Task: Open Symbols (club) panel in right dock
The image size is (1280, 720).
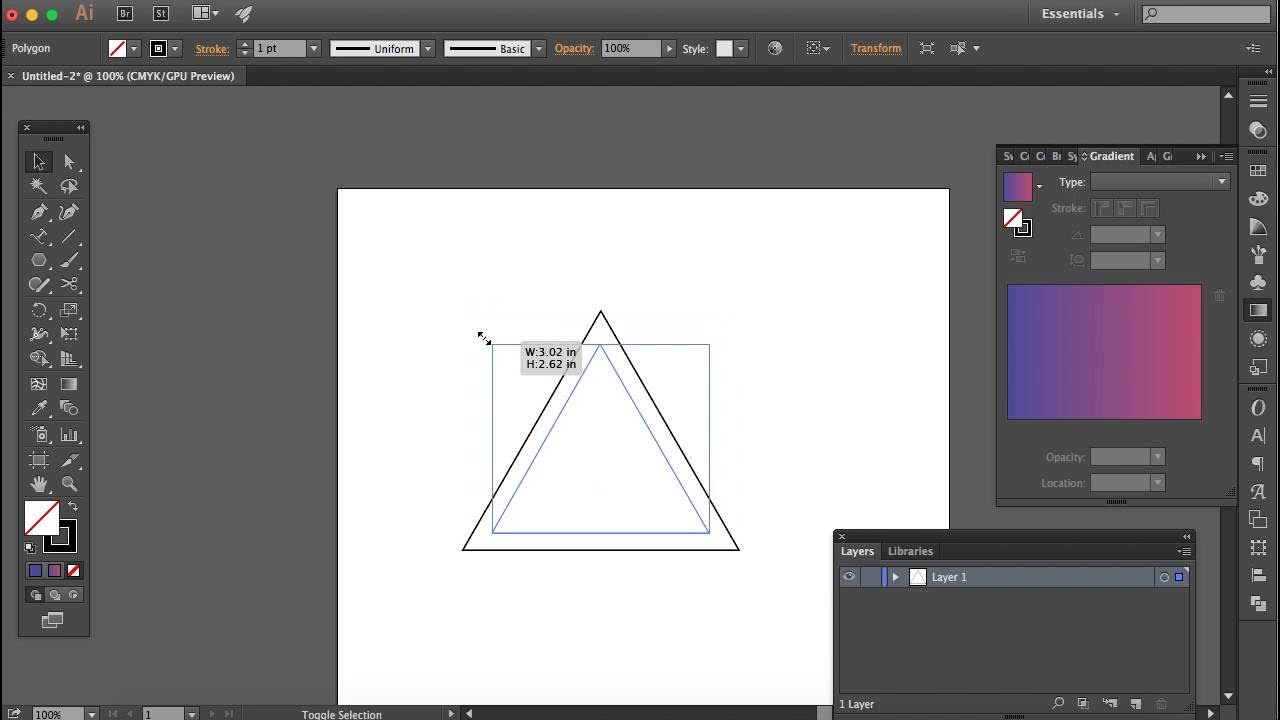Action: pos(1258,283)
